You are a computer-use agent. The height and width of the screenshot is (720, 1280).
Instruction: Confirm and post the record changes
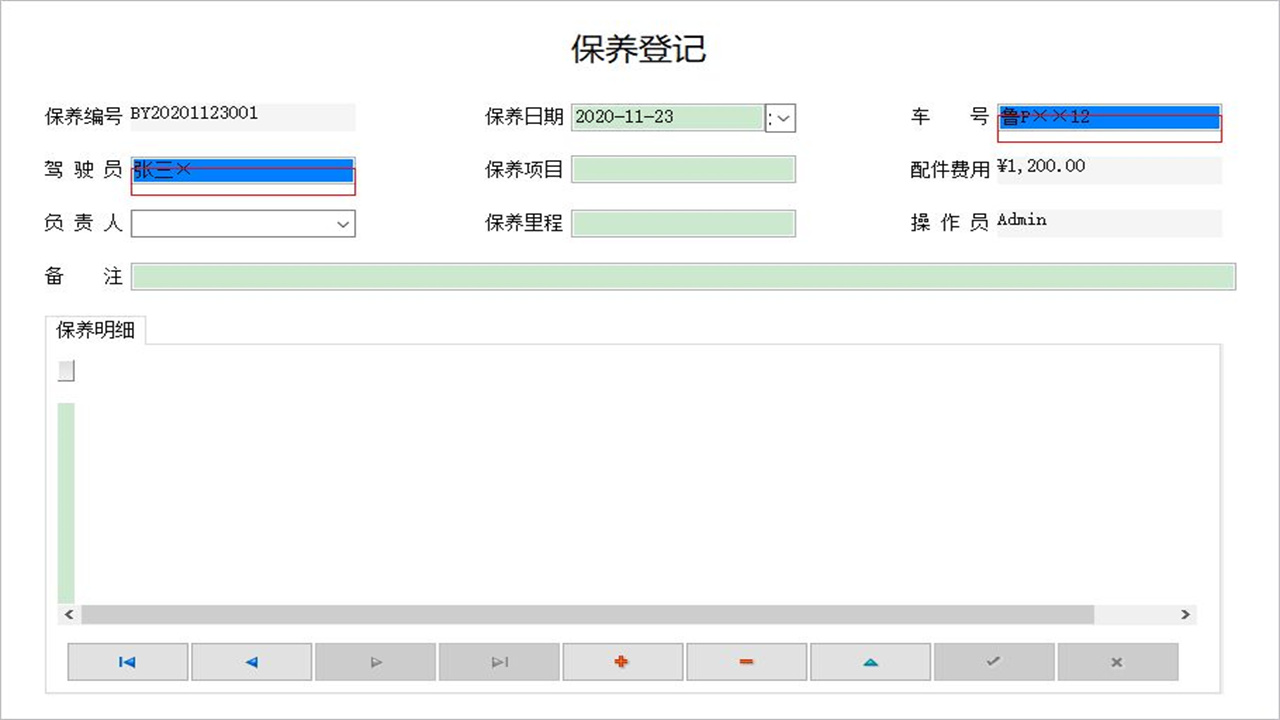pyautogui.click(x=994, y=661)
